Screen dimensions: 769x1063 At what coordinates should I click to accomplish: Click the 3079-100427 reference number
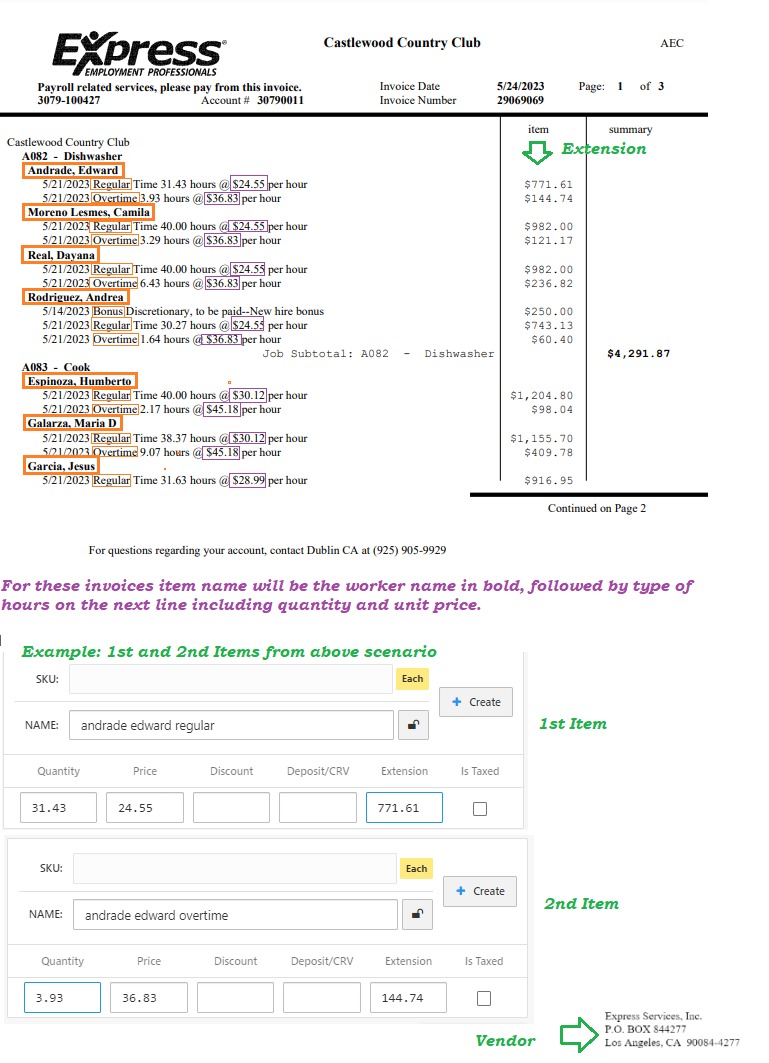(x=68, y=100)
